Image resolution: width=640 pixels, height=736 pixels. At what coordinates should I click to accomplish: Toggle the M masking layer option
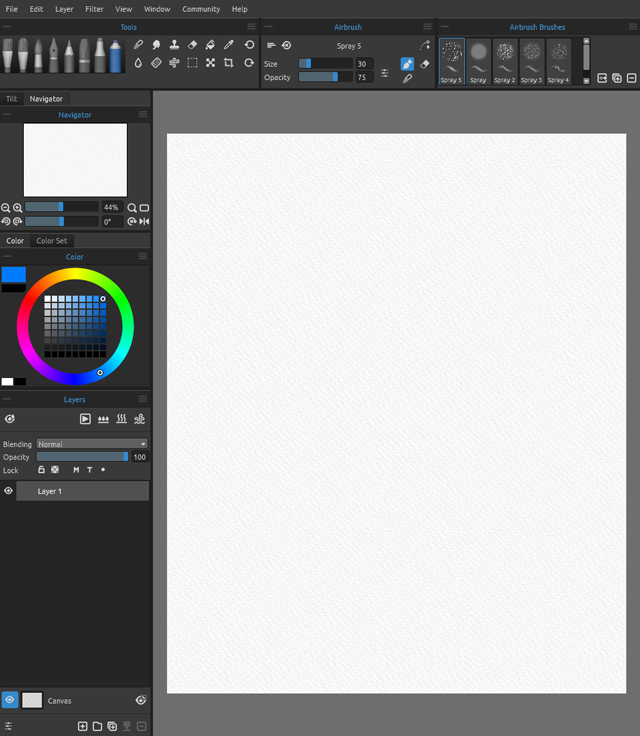[76, 470]
